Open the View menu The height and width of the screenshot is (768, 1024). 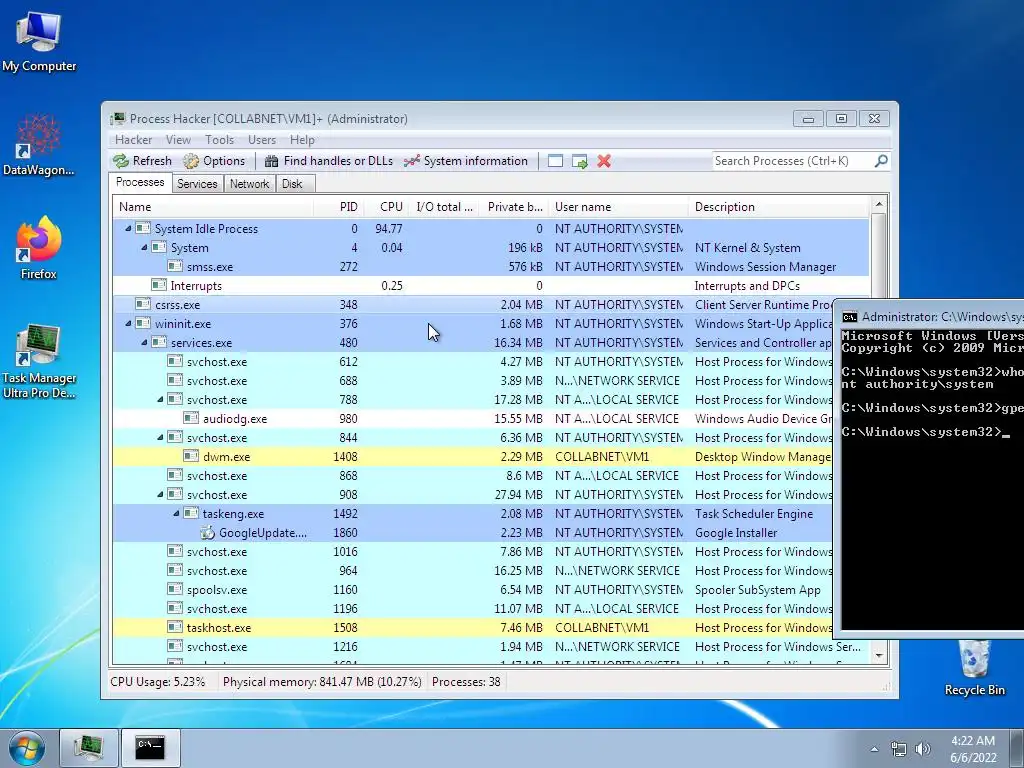coord(178,140)
